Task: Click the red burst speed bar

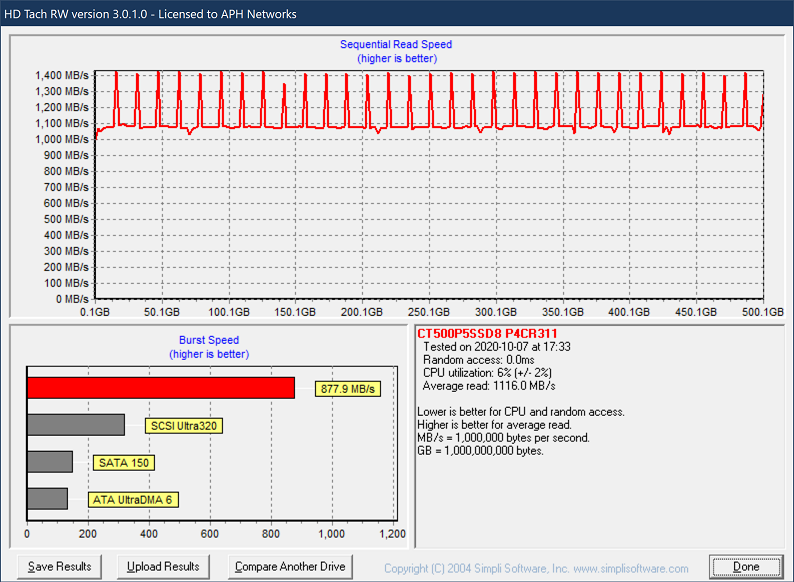Action: 160,388
